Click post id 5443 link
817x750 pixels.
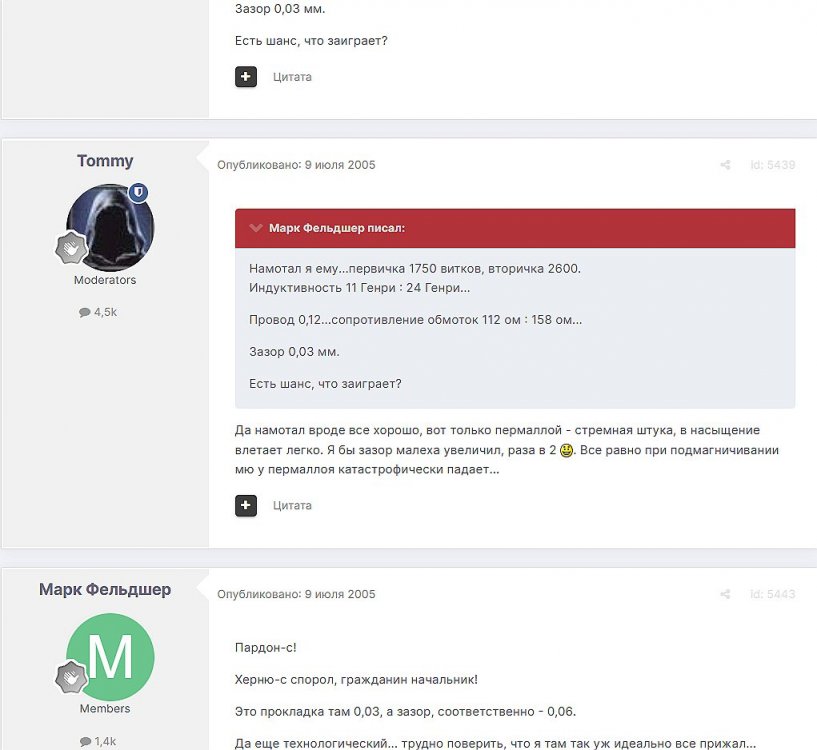tap(773, 594)
